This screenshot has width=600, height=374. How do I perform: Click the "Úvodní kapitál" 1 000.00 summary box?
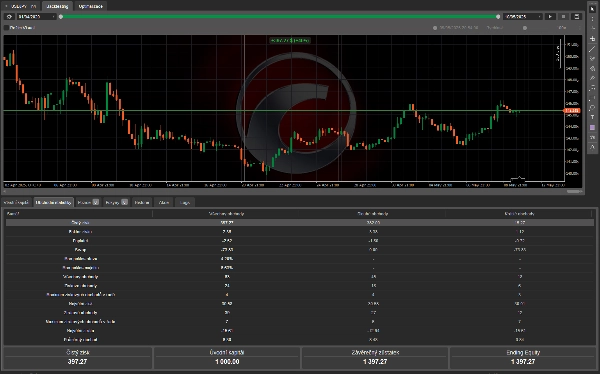(x=227, y=358)
